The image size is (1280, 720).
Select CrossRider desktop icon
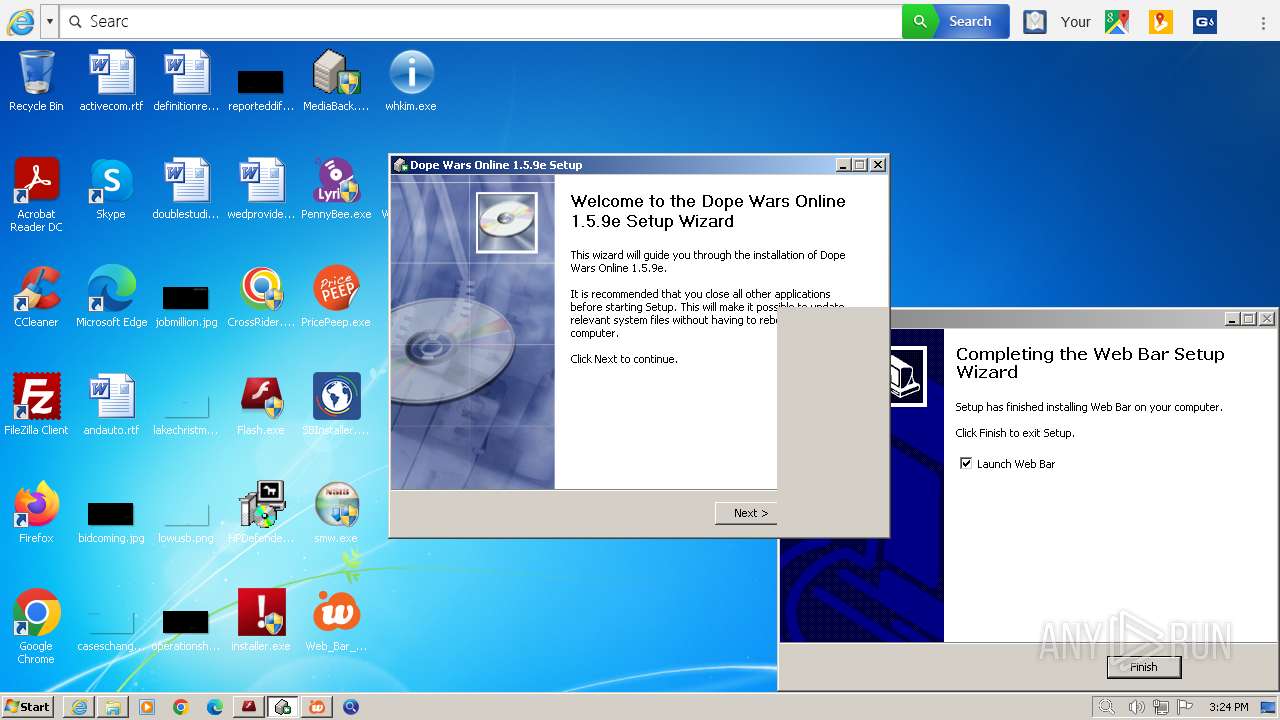coord(261,296)
